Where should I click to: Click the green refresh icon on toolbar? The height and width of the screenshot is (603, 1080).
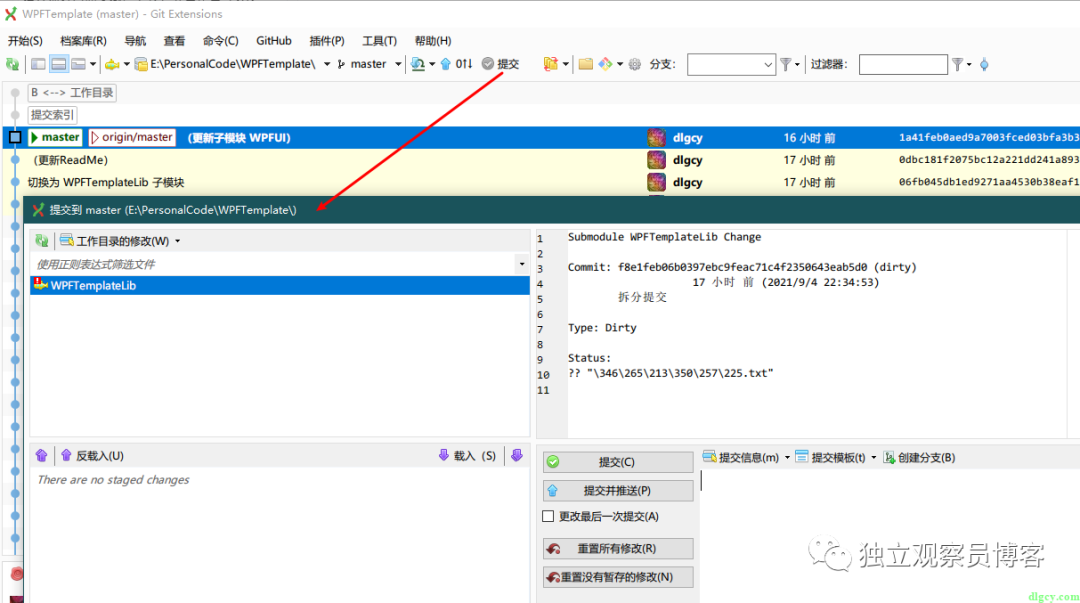click(x=13, y=63)
